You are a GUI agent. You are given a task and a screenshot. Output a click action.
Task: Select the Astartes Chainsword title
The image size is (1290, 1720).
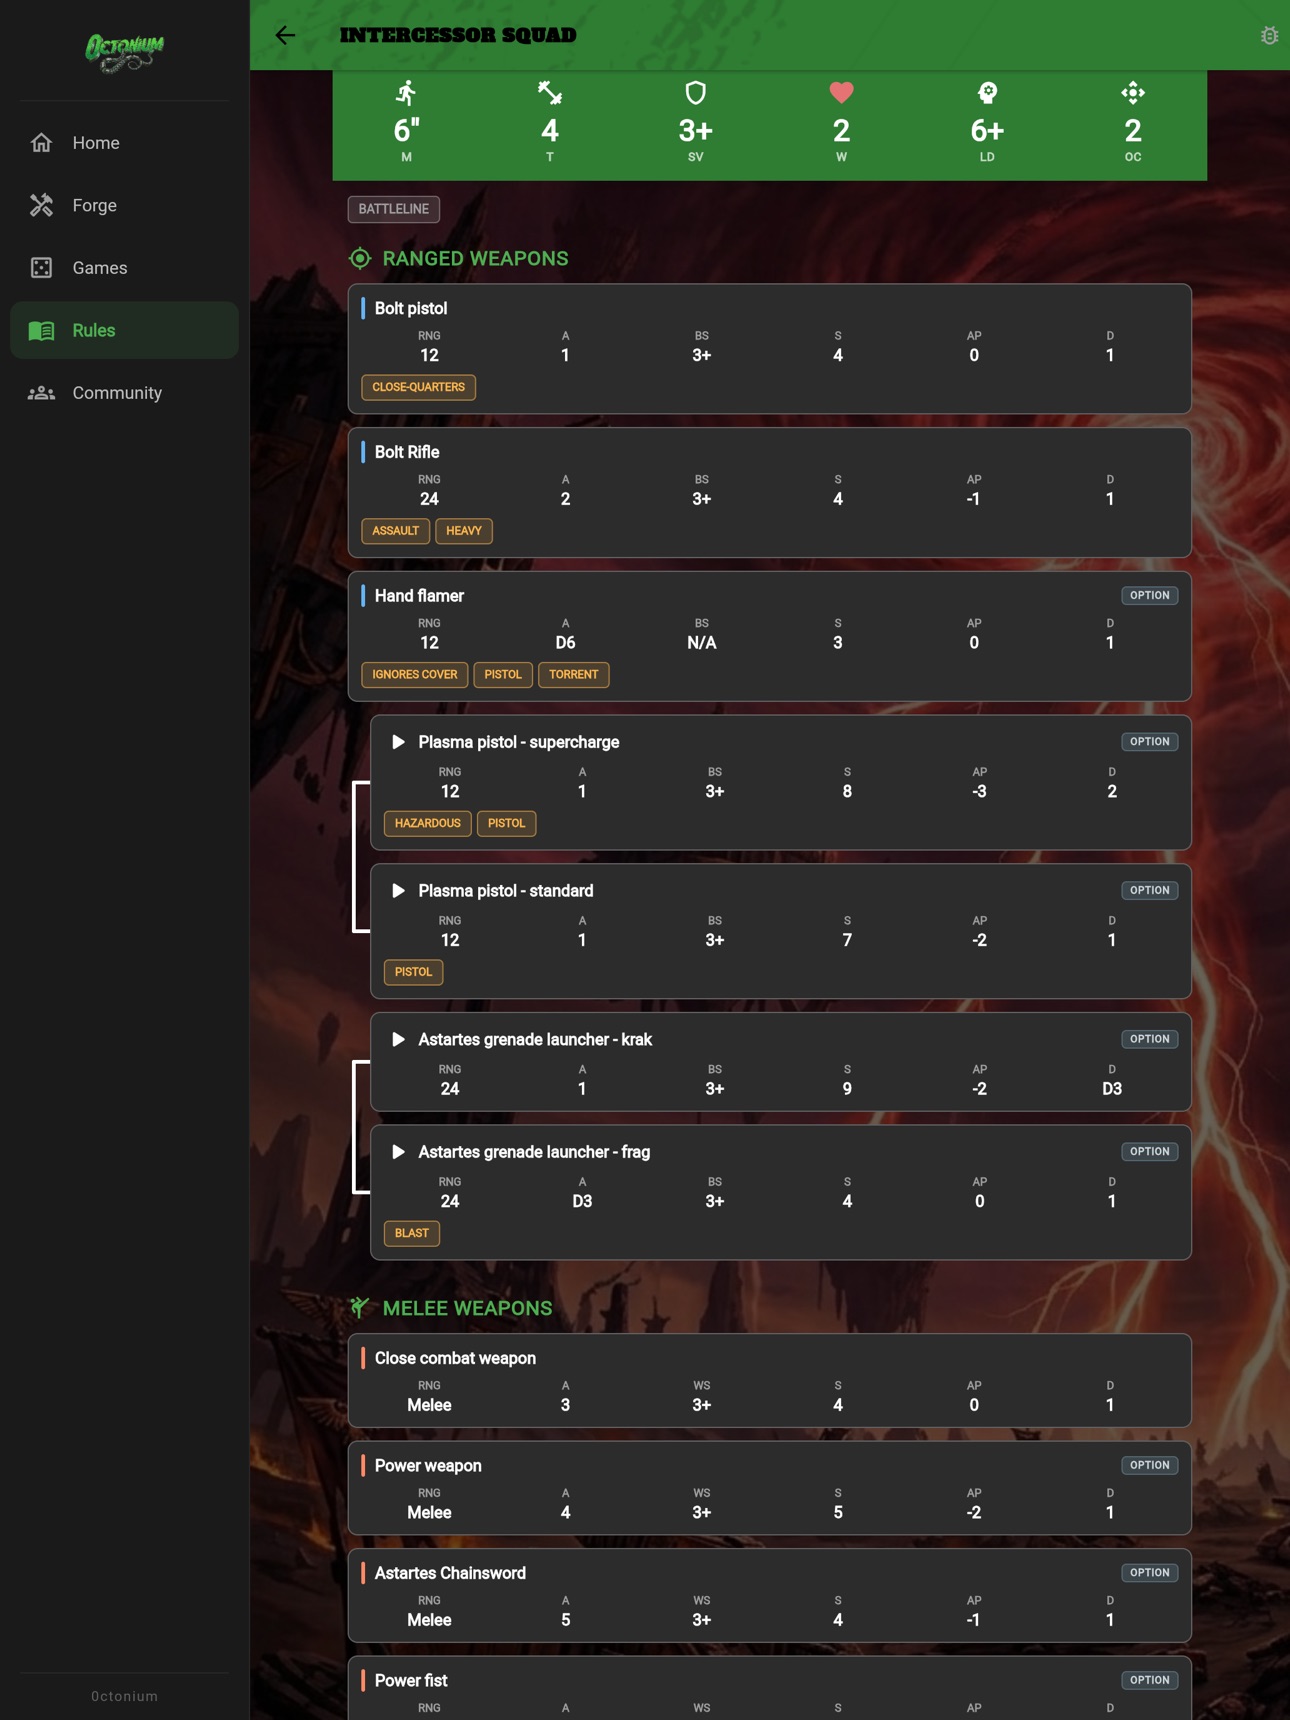(x=450, y=1573)
